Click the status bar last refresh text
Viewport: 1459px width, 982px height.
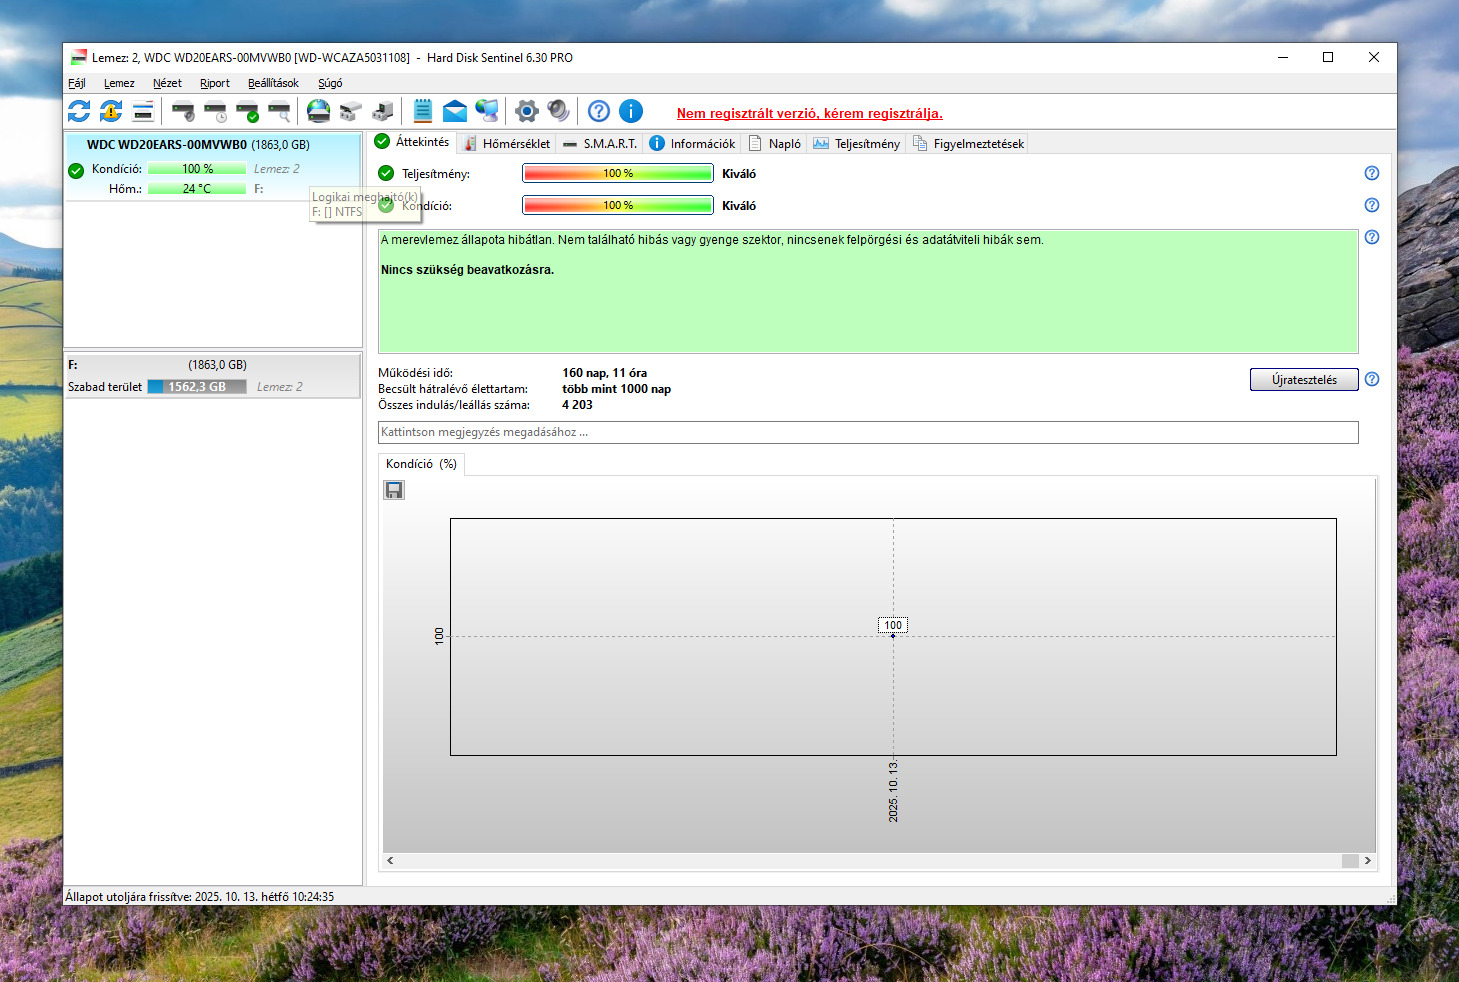(200, 897)
